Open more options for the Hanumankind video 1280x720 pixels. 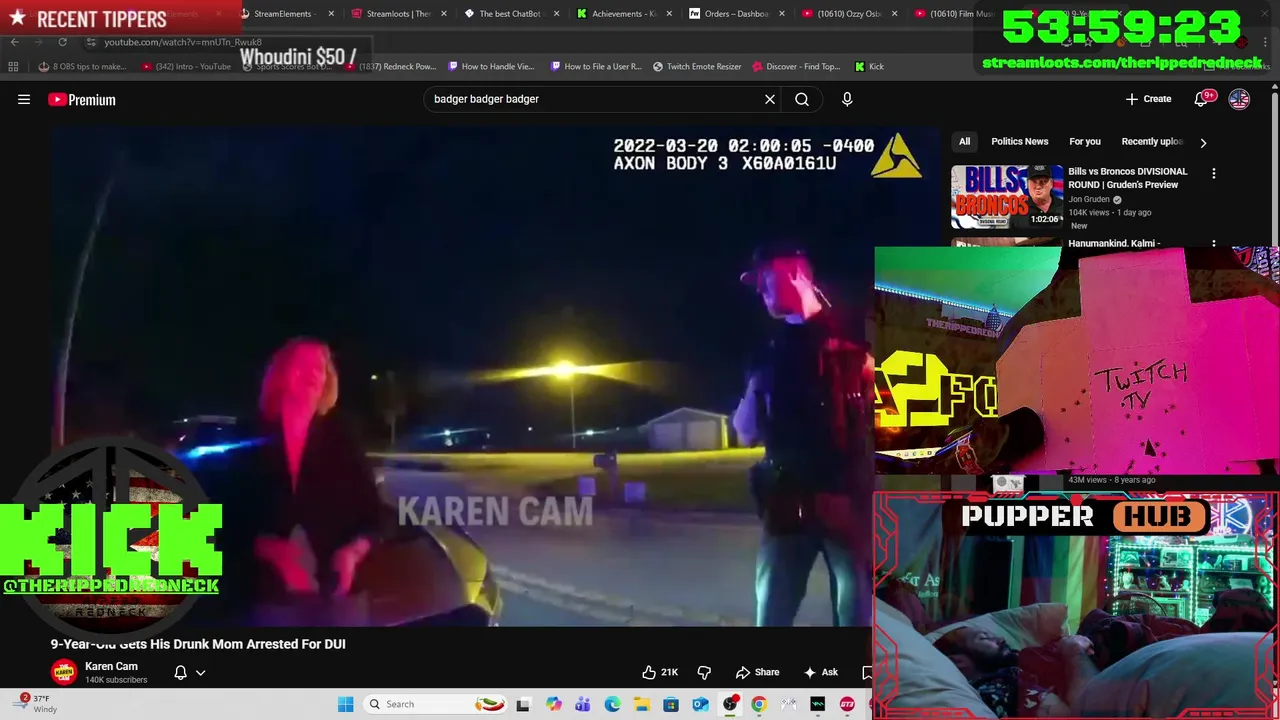[1214, 243]
